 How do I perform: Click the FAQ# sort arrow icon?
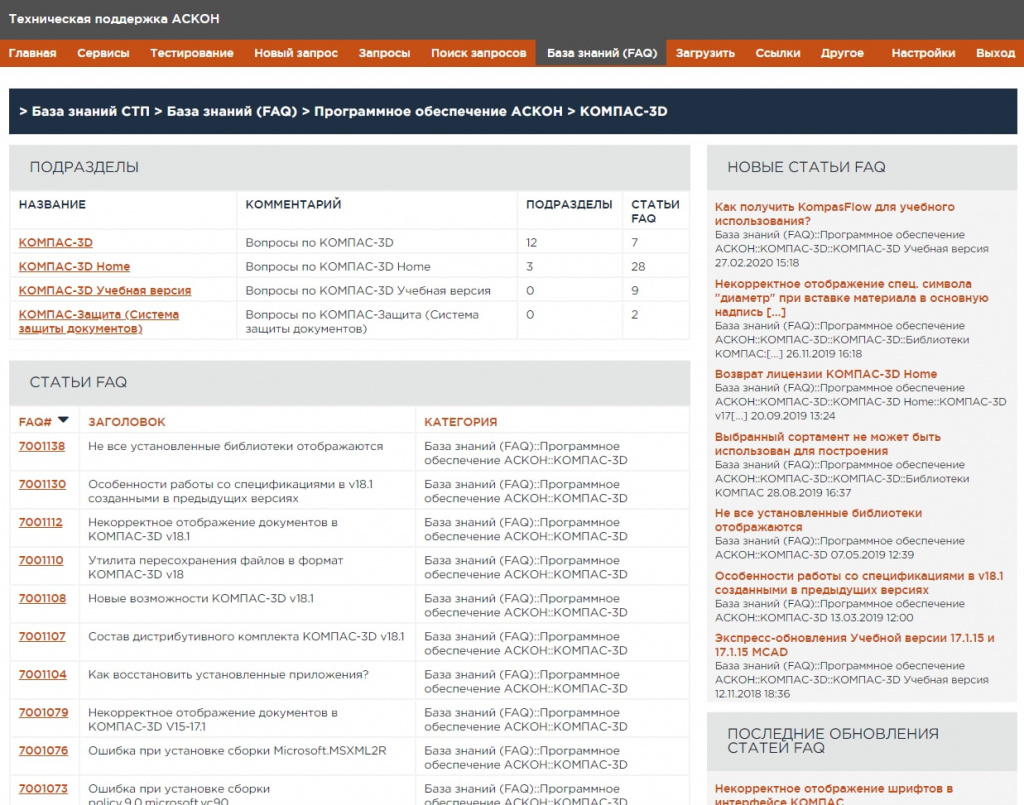64,420
